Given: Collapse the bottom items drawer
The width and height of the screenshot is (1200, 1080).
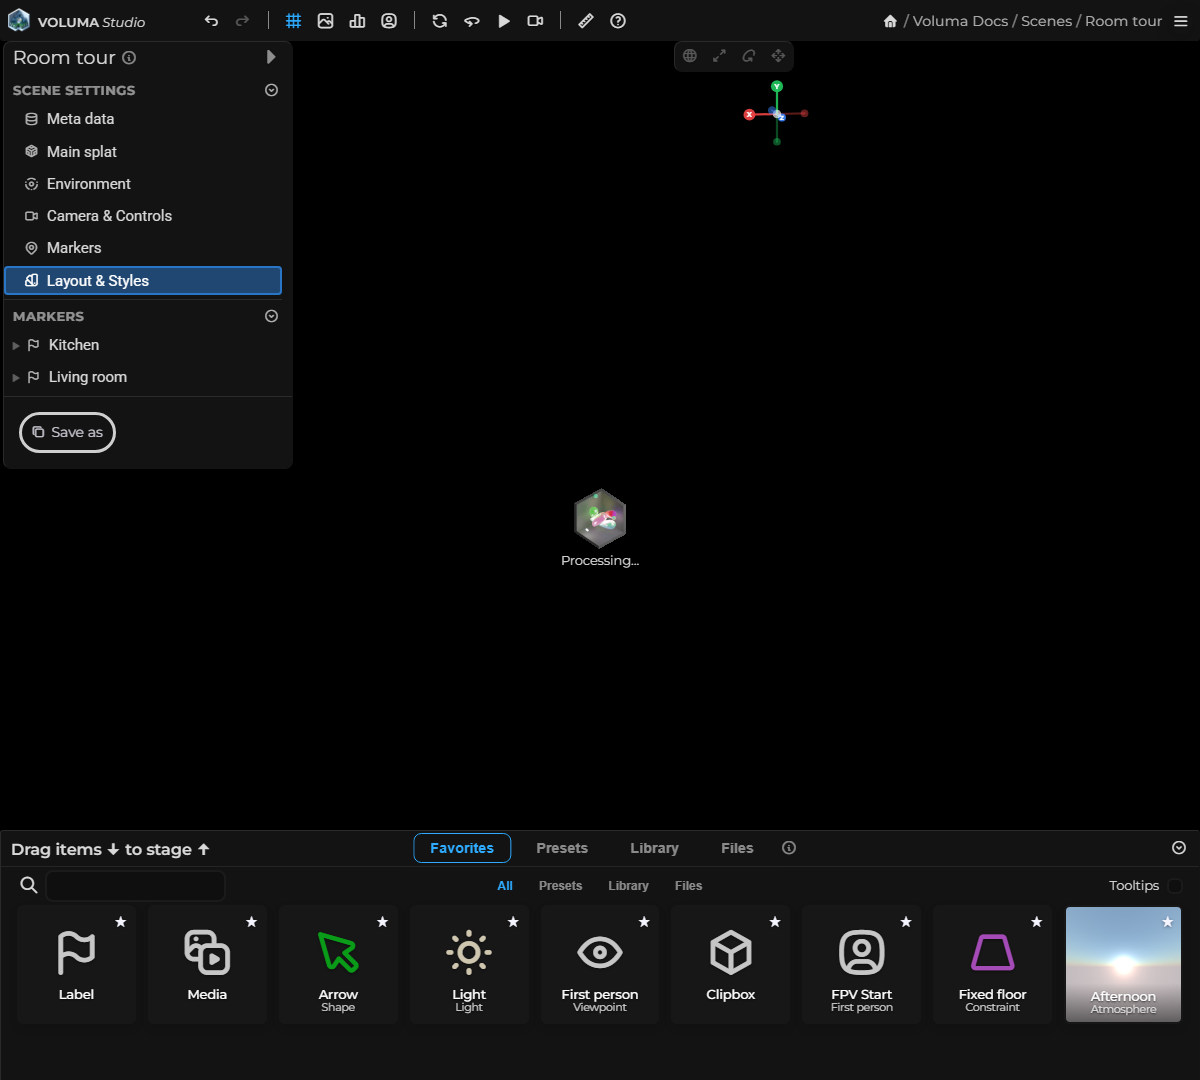Looking at the screenshot, I should tap(1179, 848).
